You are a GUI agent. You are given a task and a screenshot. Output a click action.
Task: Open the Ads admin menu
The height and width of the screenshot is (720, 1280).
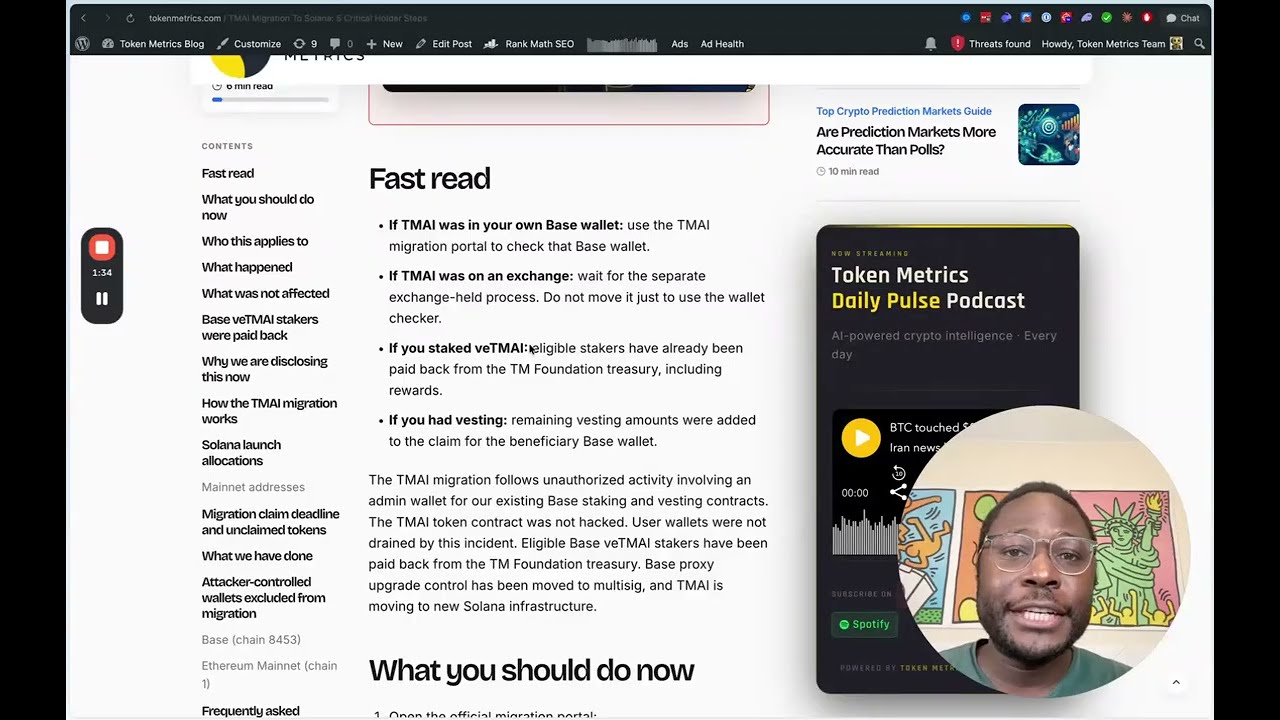point(680,44)
